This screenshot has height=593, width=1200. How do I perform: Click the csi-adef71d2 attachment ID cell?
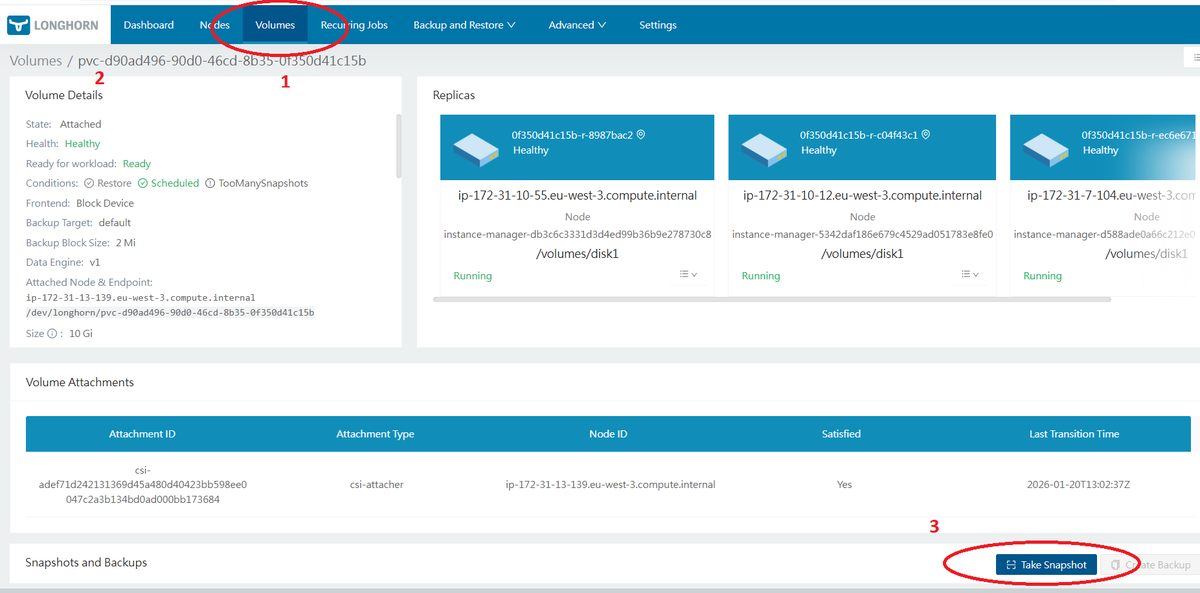click(x=142, y=484)
